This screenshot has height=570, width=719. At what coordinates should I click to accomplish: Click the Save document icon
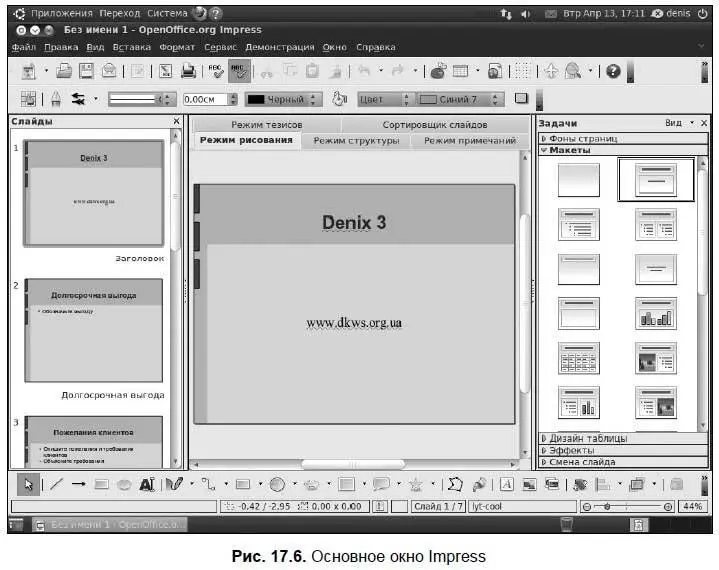(87, 71)
